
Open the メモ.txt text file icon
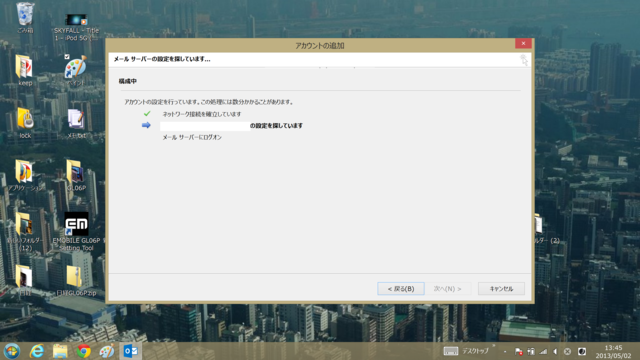point(76,124)
